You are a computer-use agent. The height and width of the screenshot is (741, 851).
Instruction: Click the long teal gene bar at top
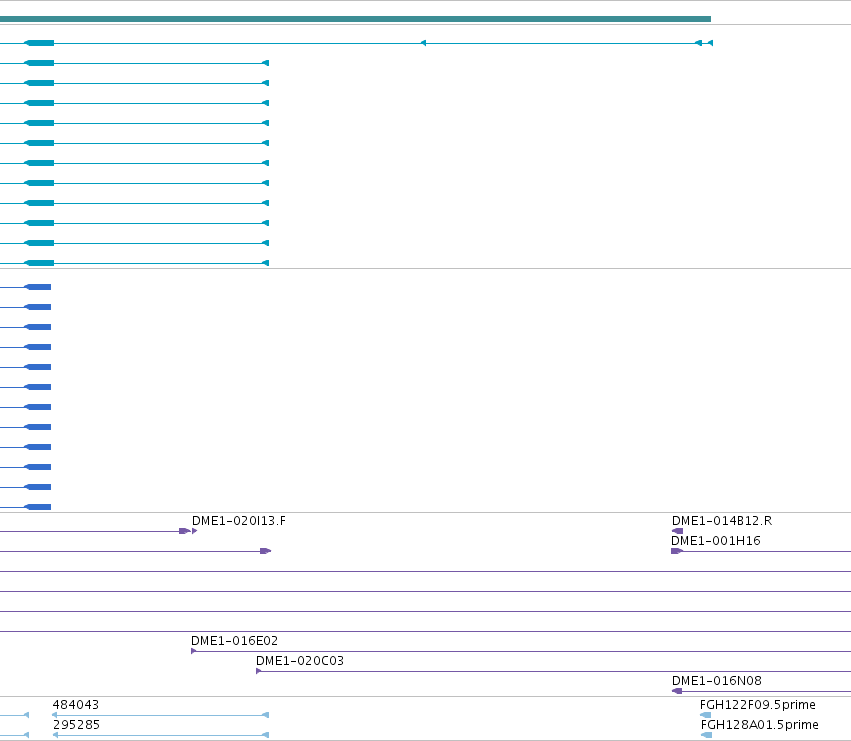click(x=355, y=19)
